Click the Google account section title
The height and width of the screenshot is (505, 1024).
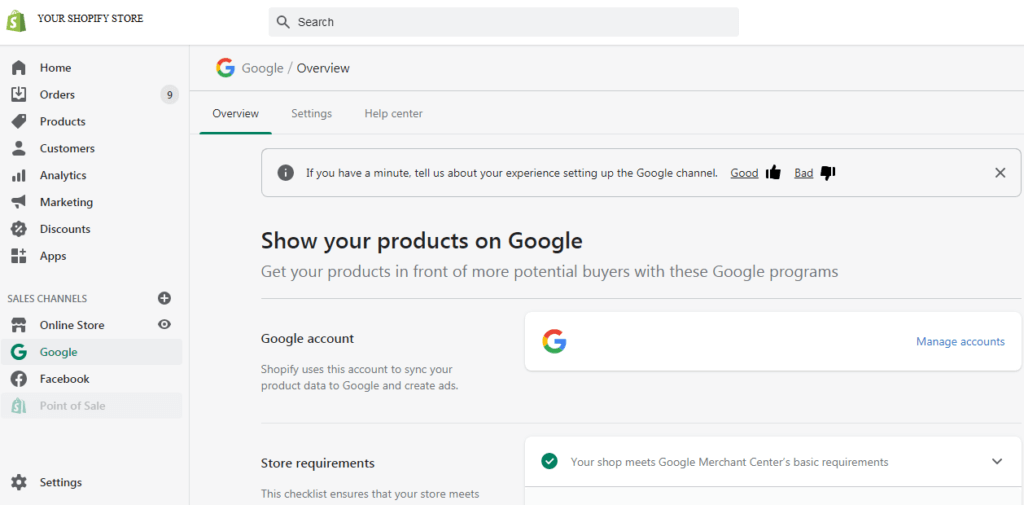pyautogui.click(x=307, y=338)
